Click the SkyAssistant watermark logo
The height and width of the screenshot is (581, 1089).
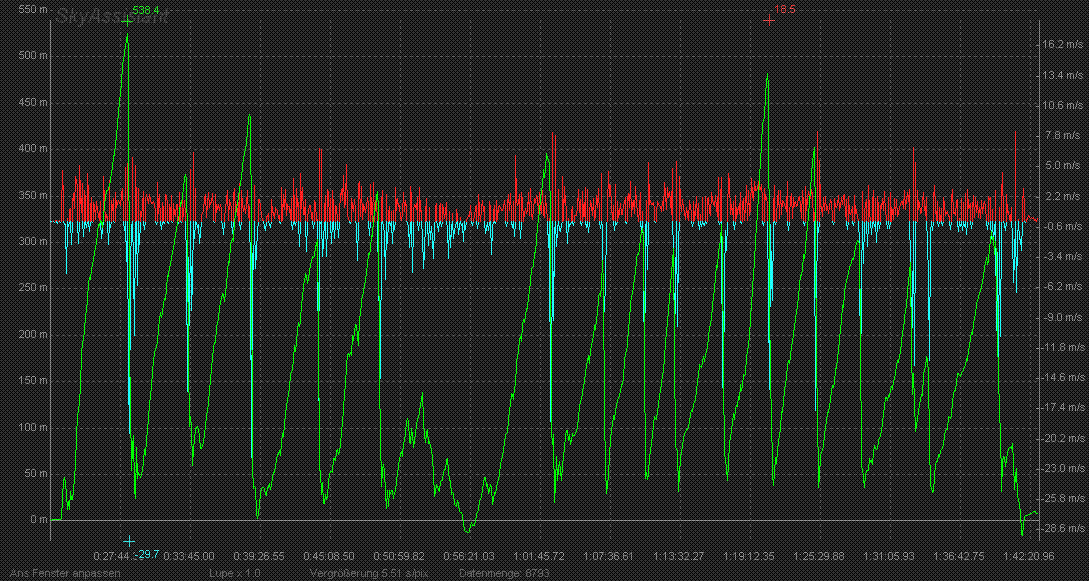point(112,16)
